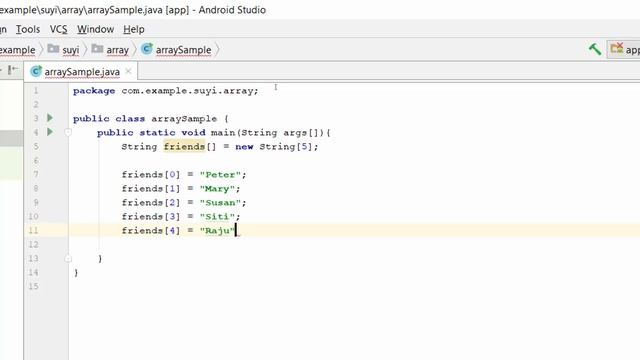This screenshot has width=640, height=360.
Task: Select the suyi breadcrumb folder
Action: click(x=71, y=50)
